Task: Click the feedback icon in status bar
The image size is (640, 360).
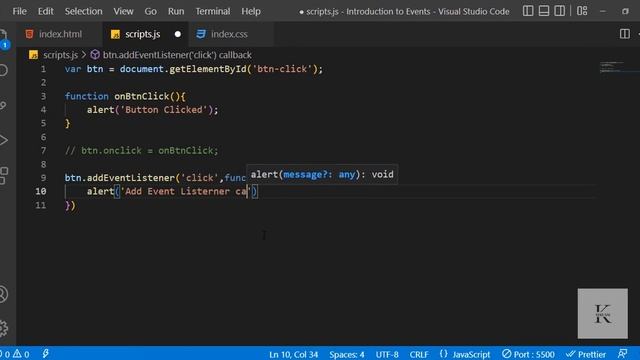Action: (622, 354)
